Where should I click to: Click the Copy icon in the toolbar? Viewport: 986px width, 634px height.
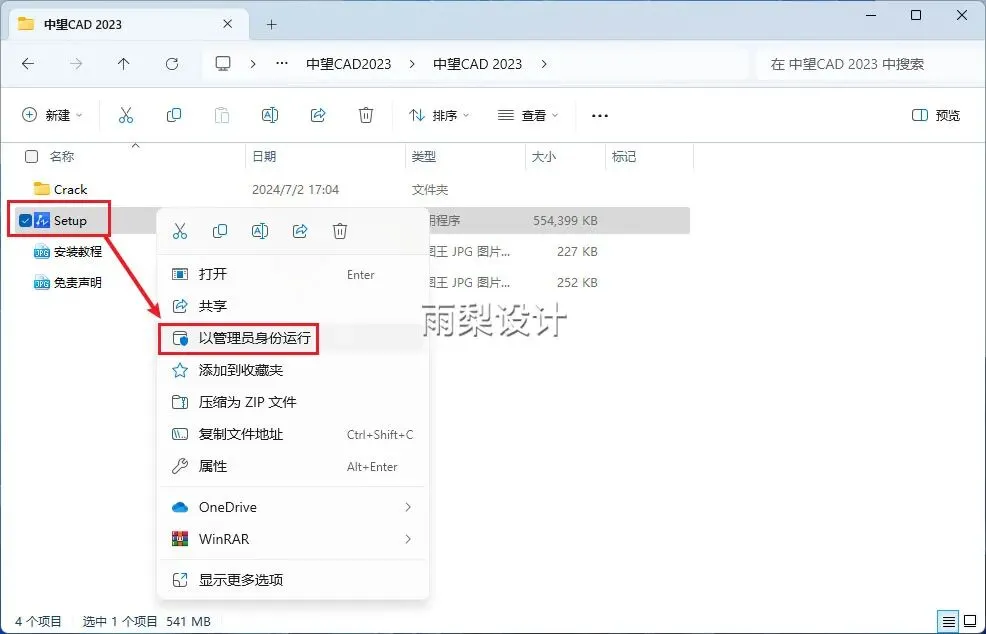click(174, 115)
